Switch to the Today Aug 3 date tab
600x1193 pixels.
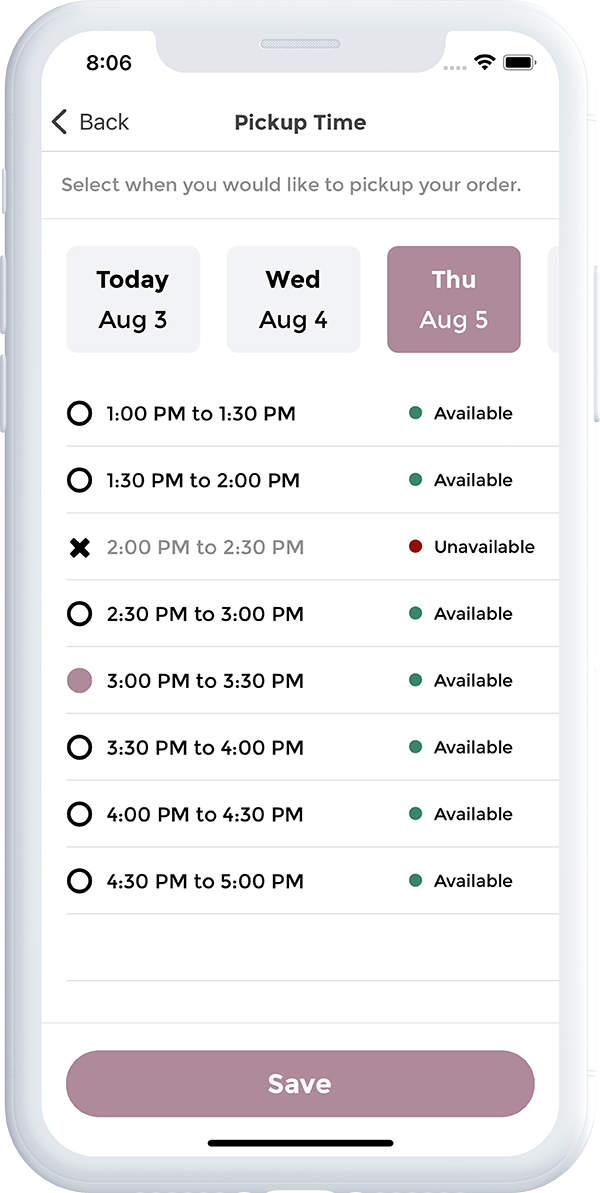tap(133, 299)
